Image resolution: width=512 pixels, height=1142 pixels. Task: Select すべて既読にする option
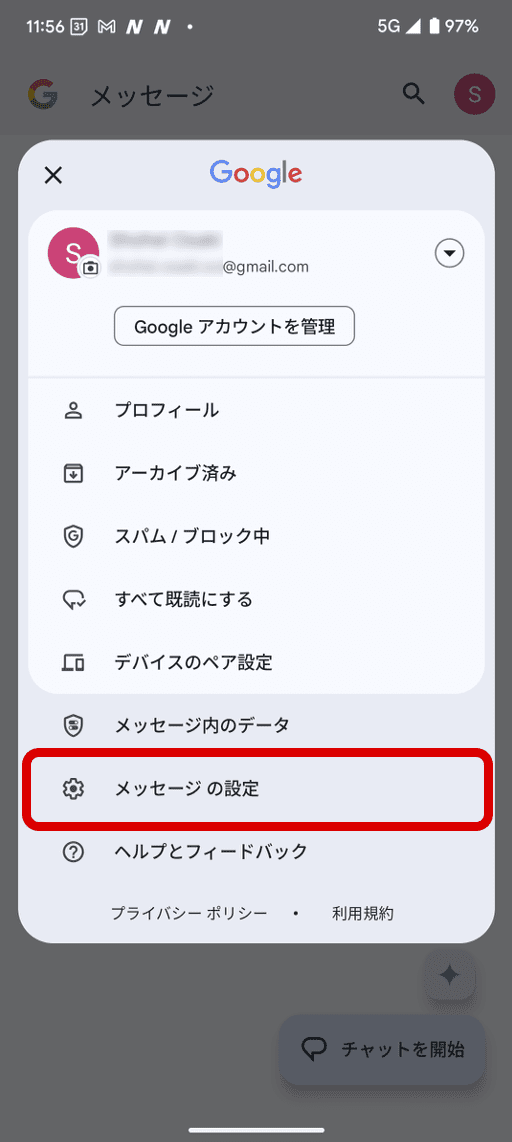click(x=256, y=599)
